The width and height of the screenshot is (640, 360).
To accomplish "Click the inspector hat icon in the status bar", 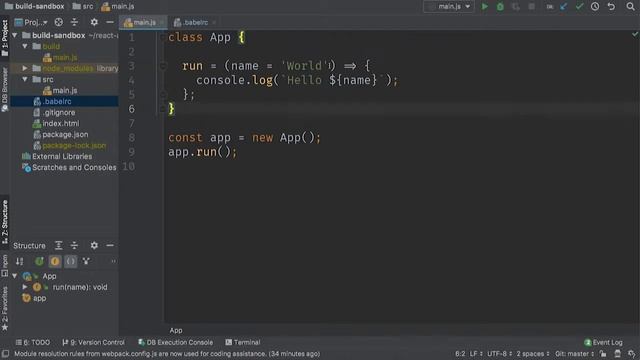I will click(x=618, y=354).
